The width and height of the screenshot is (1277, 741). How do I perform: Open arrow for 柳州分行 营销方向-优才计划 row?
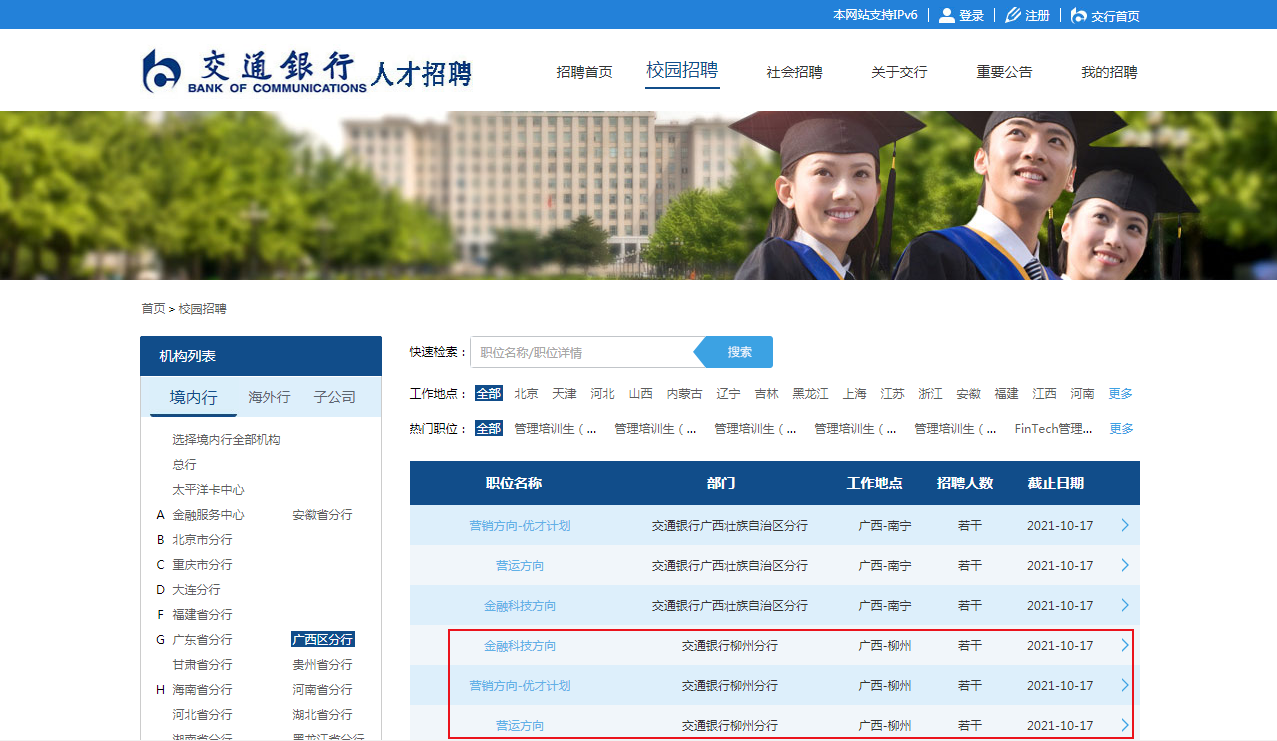tap(1125, 685)
